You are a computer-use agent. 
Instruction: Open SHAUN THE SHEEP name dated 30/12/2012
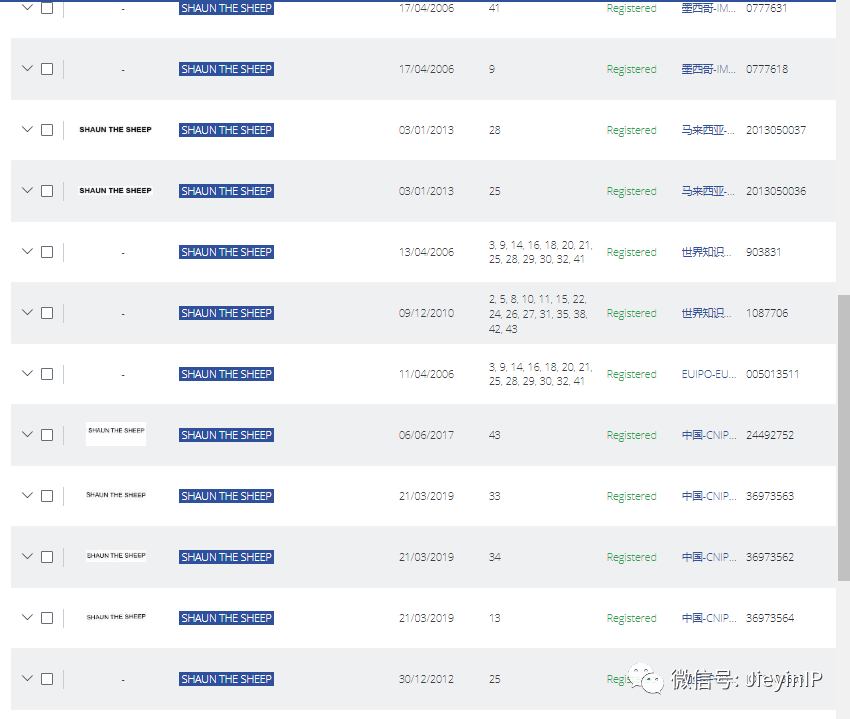point(226,679)
